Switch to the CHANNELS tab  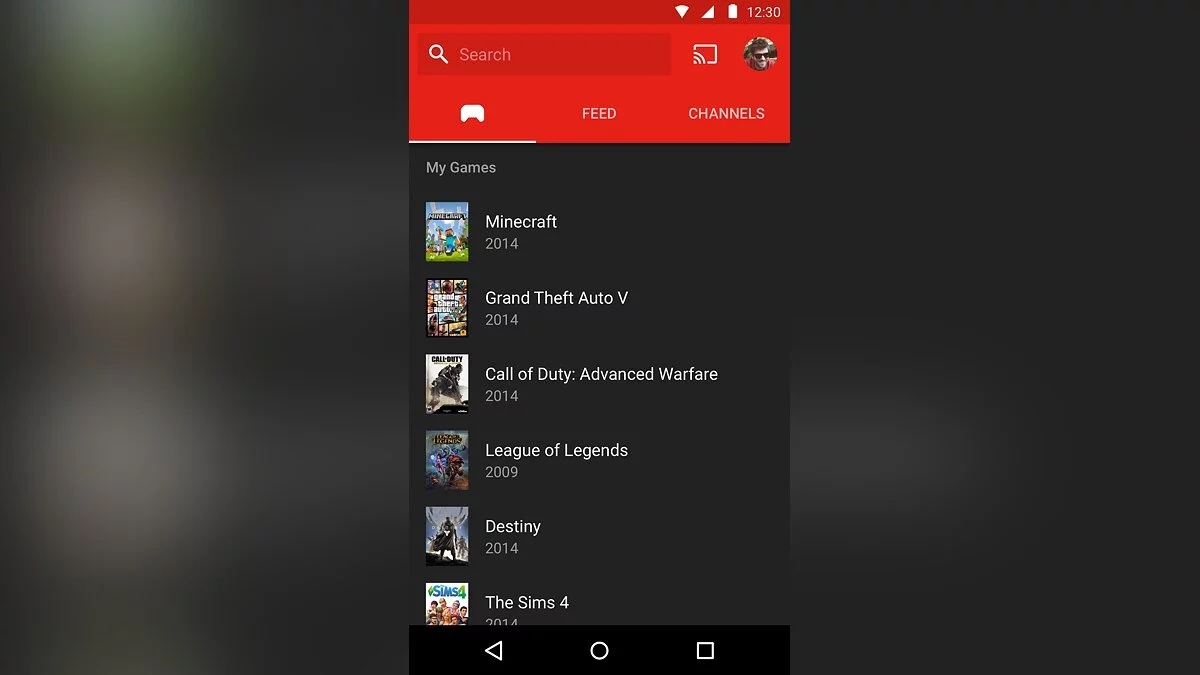click(726, 114)
